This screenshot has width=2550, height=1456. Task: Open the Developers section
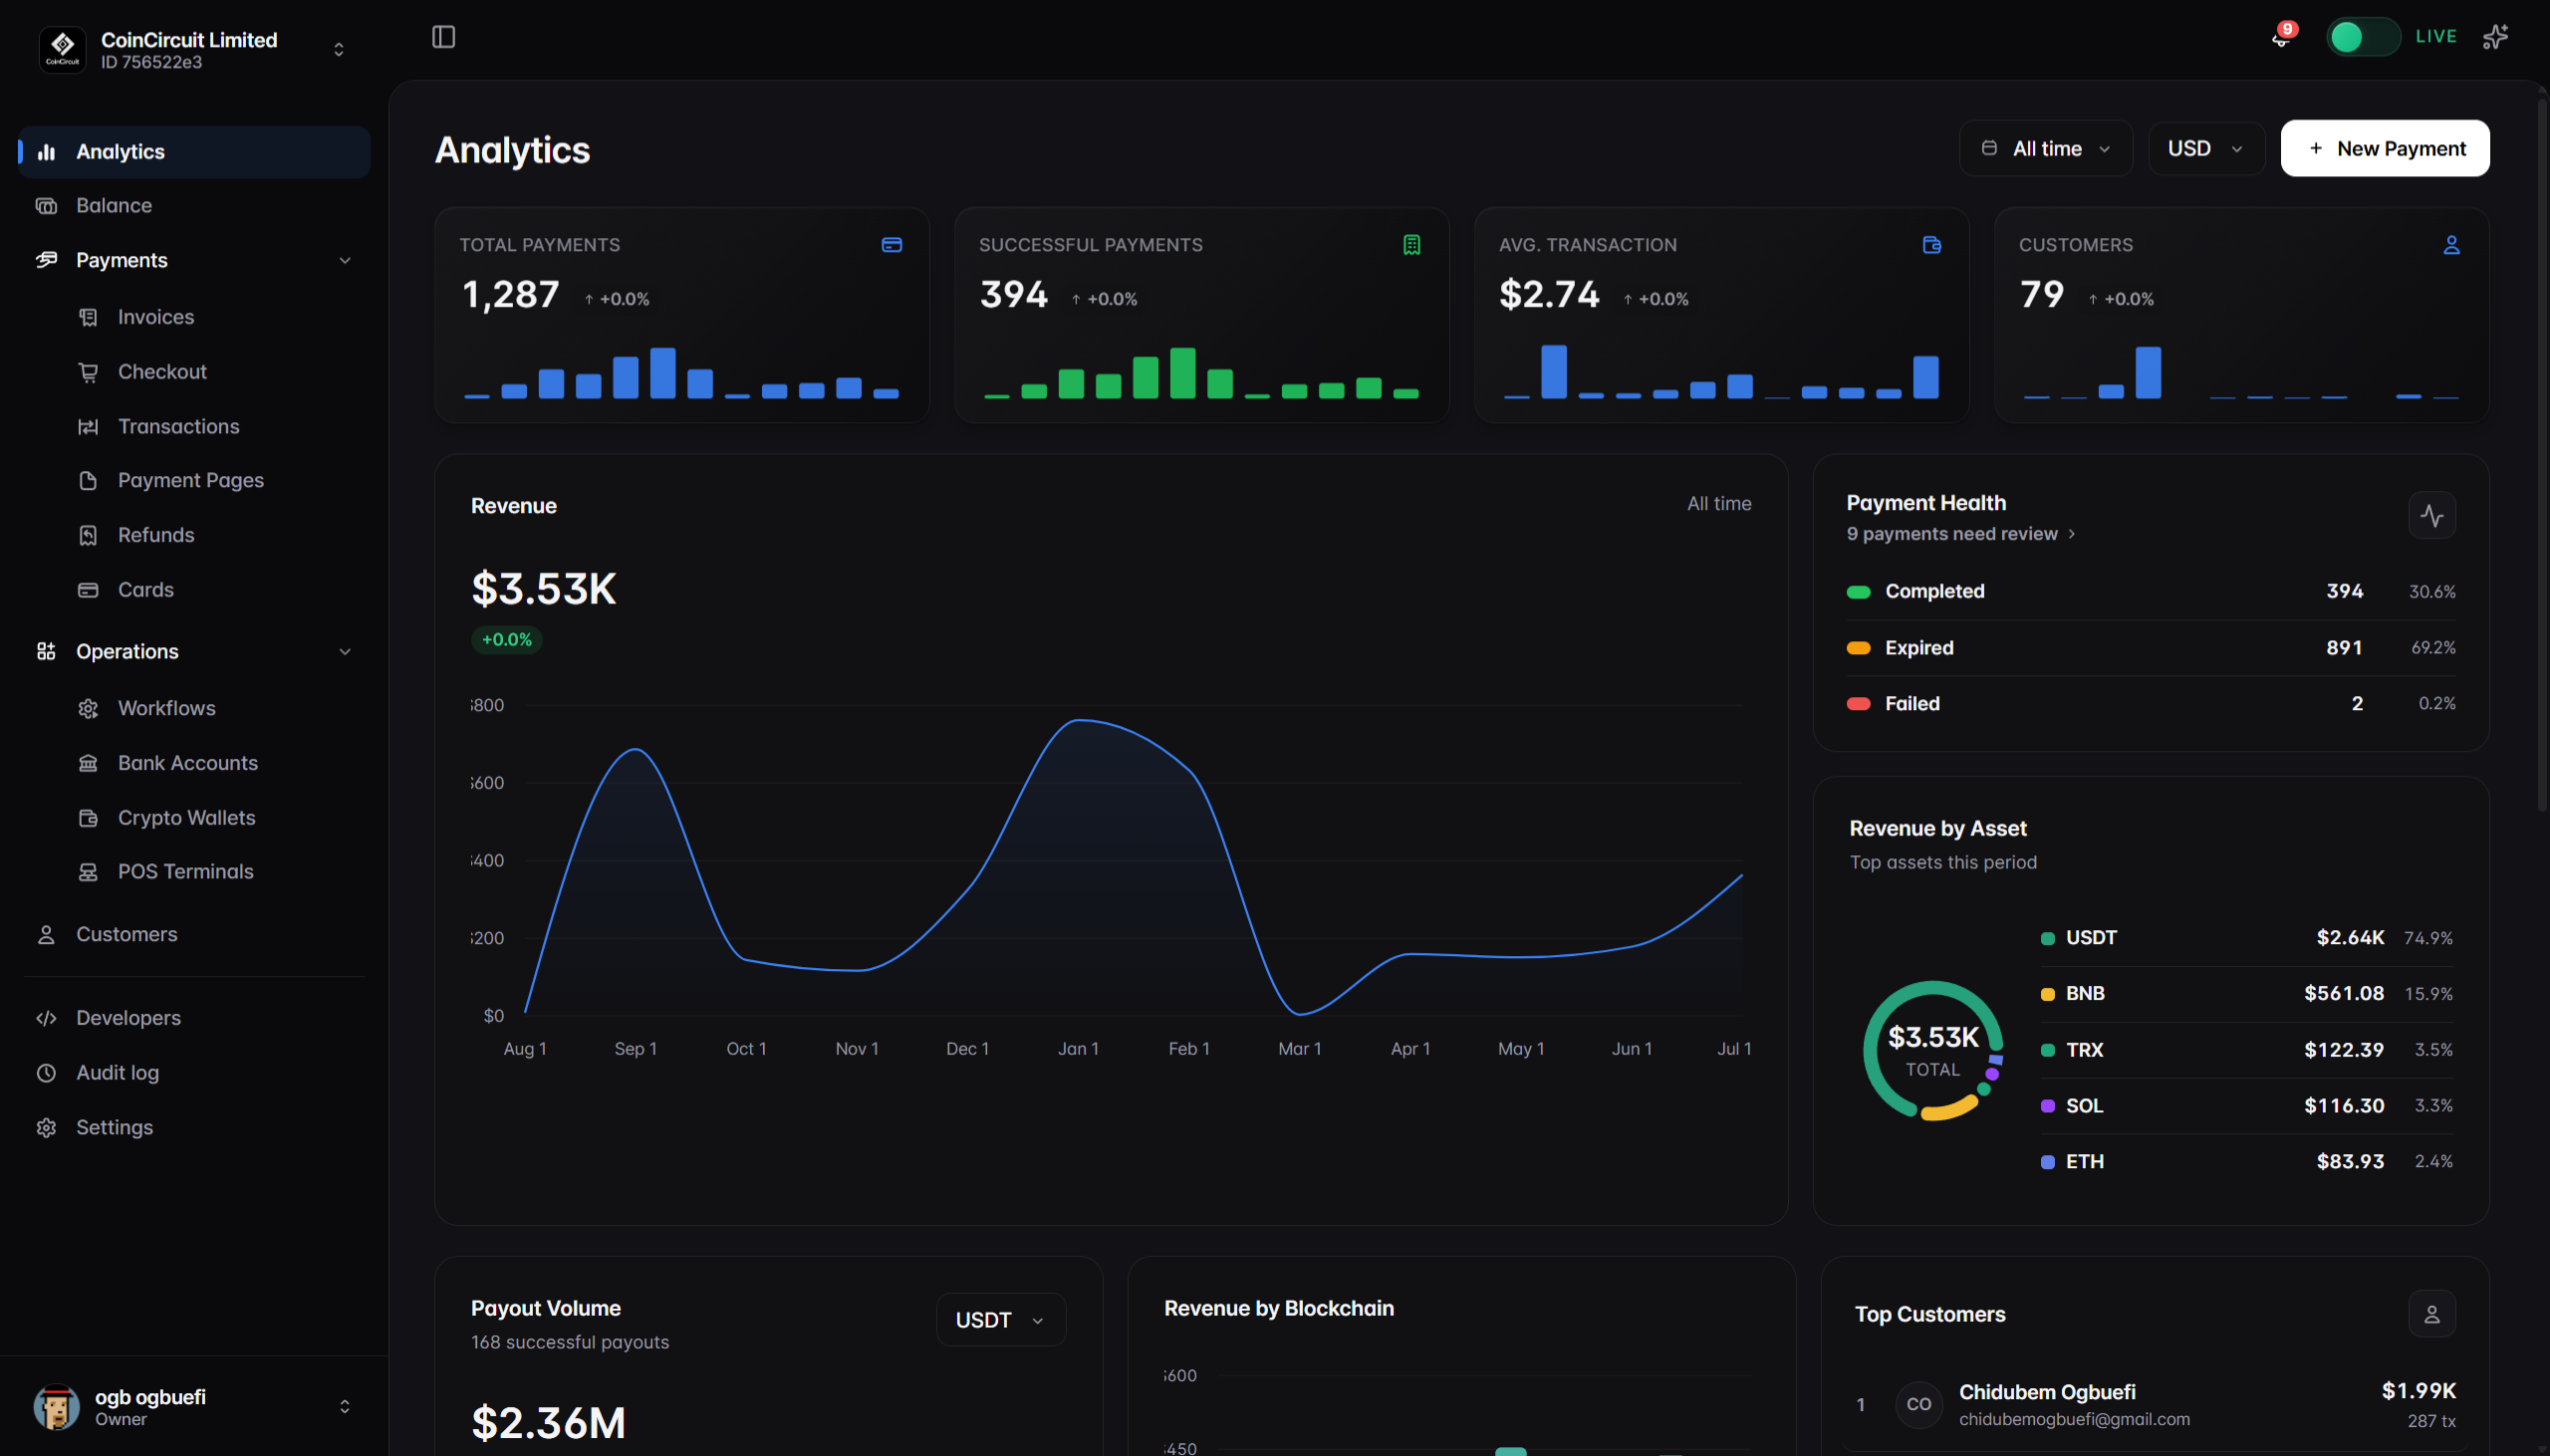coord(194,1018)
